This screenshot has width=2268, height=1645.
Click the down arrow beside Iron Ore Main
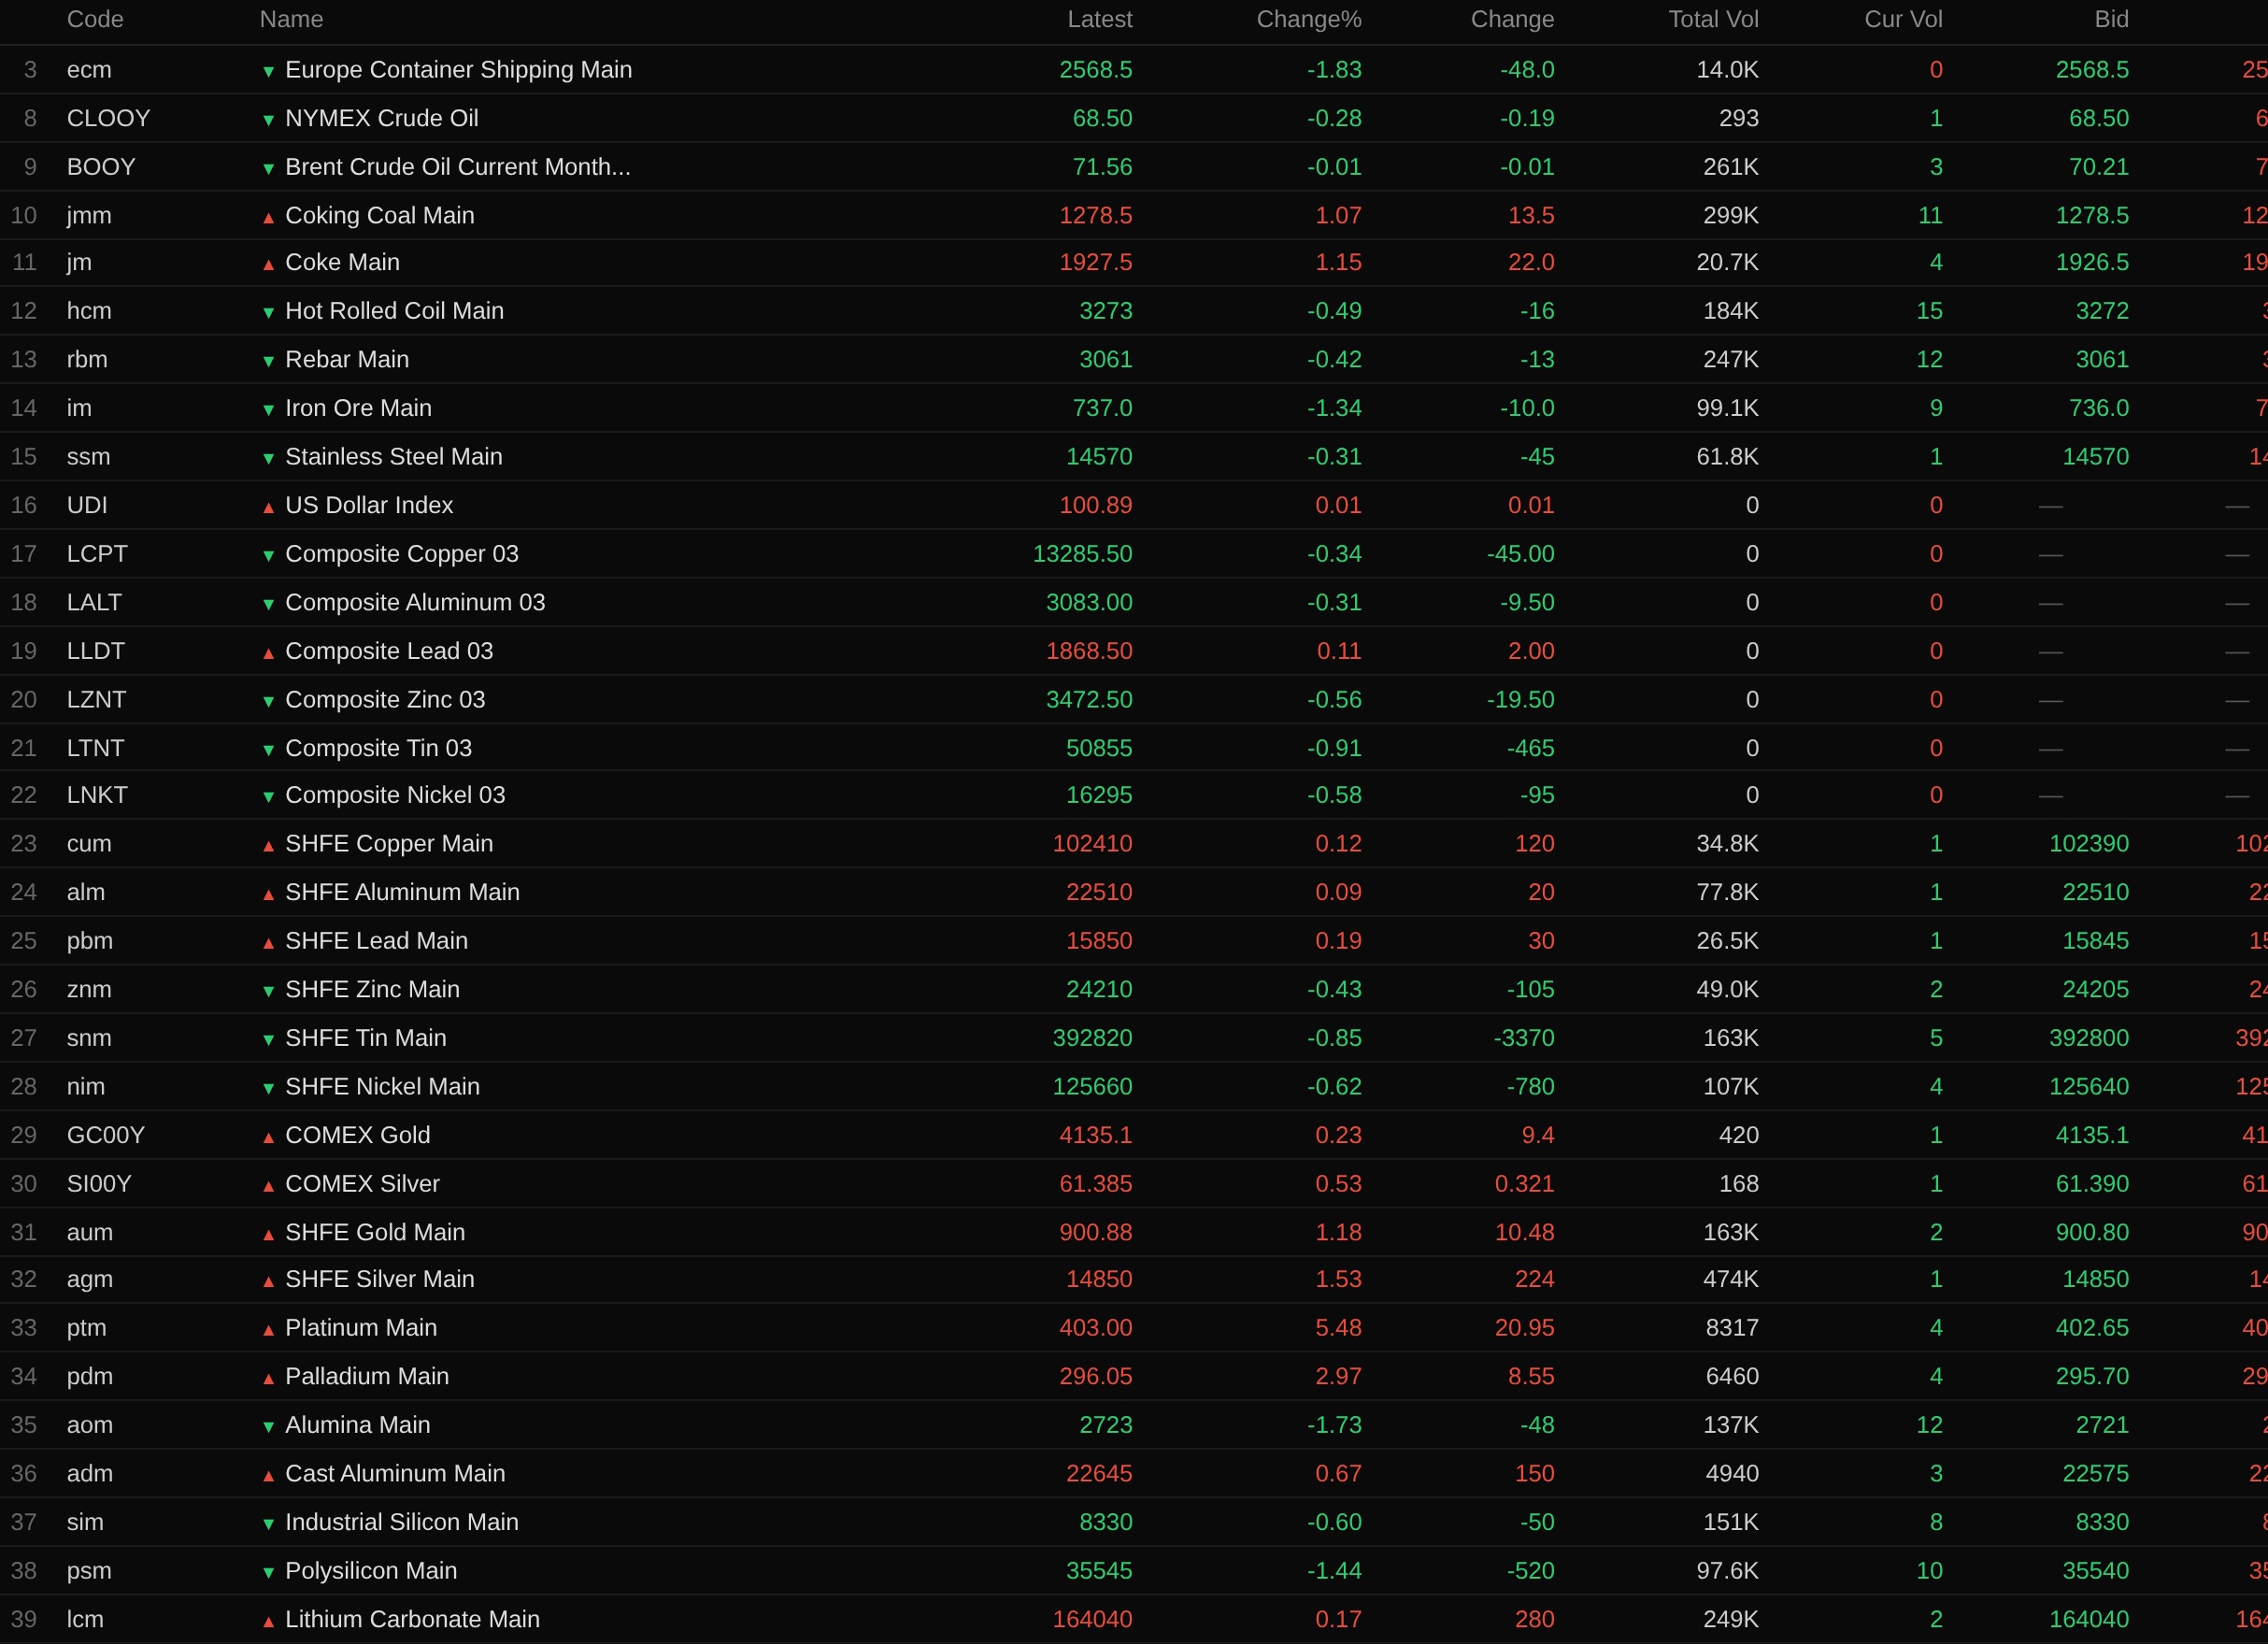tap(268, 410)
